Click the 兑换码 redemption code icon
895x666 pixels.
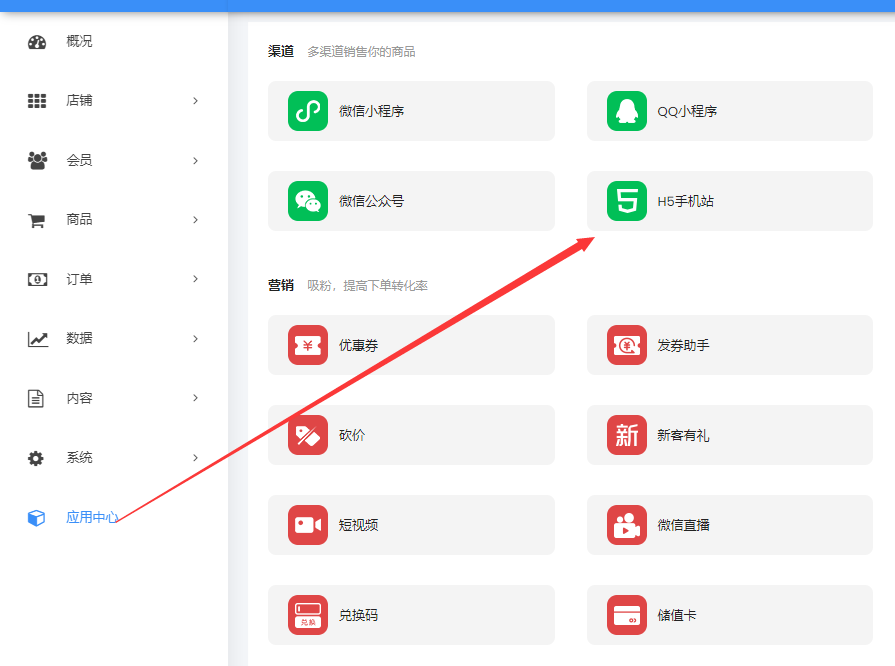pos(308,615)
